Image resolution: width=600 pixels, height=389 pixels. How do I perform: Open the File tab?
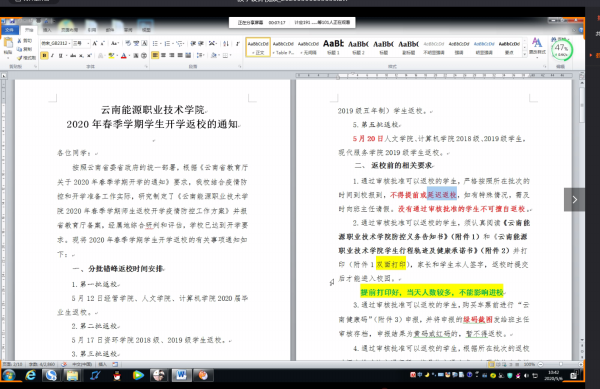pos(9,29)
